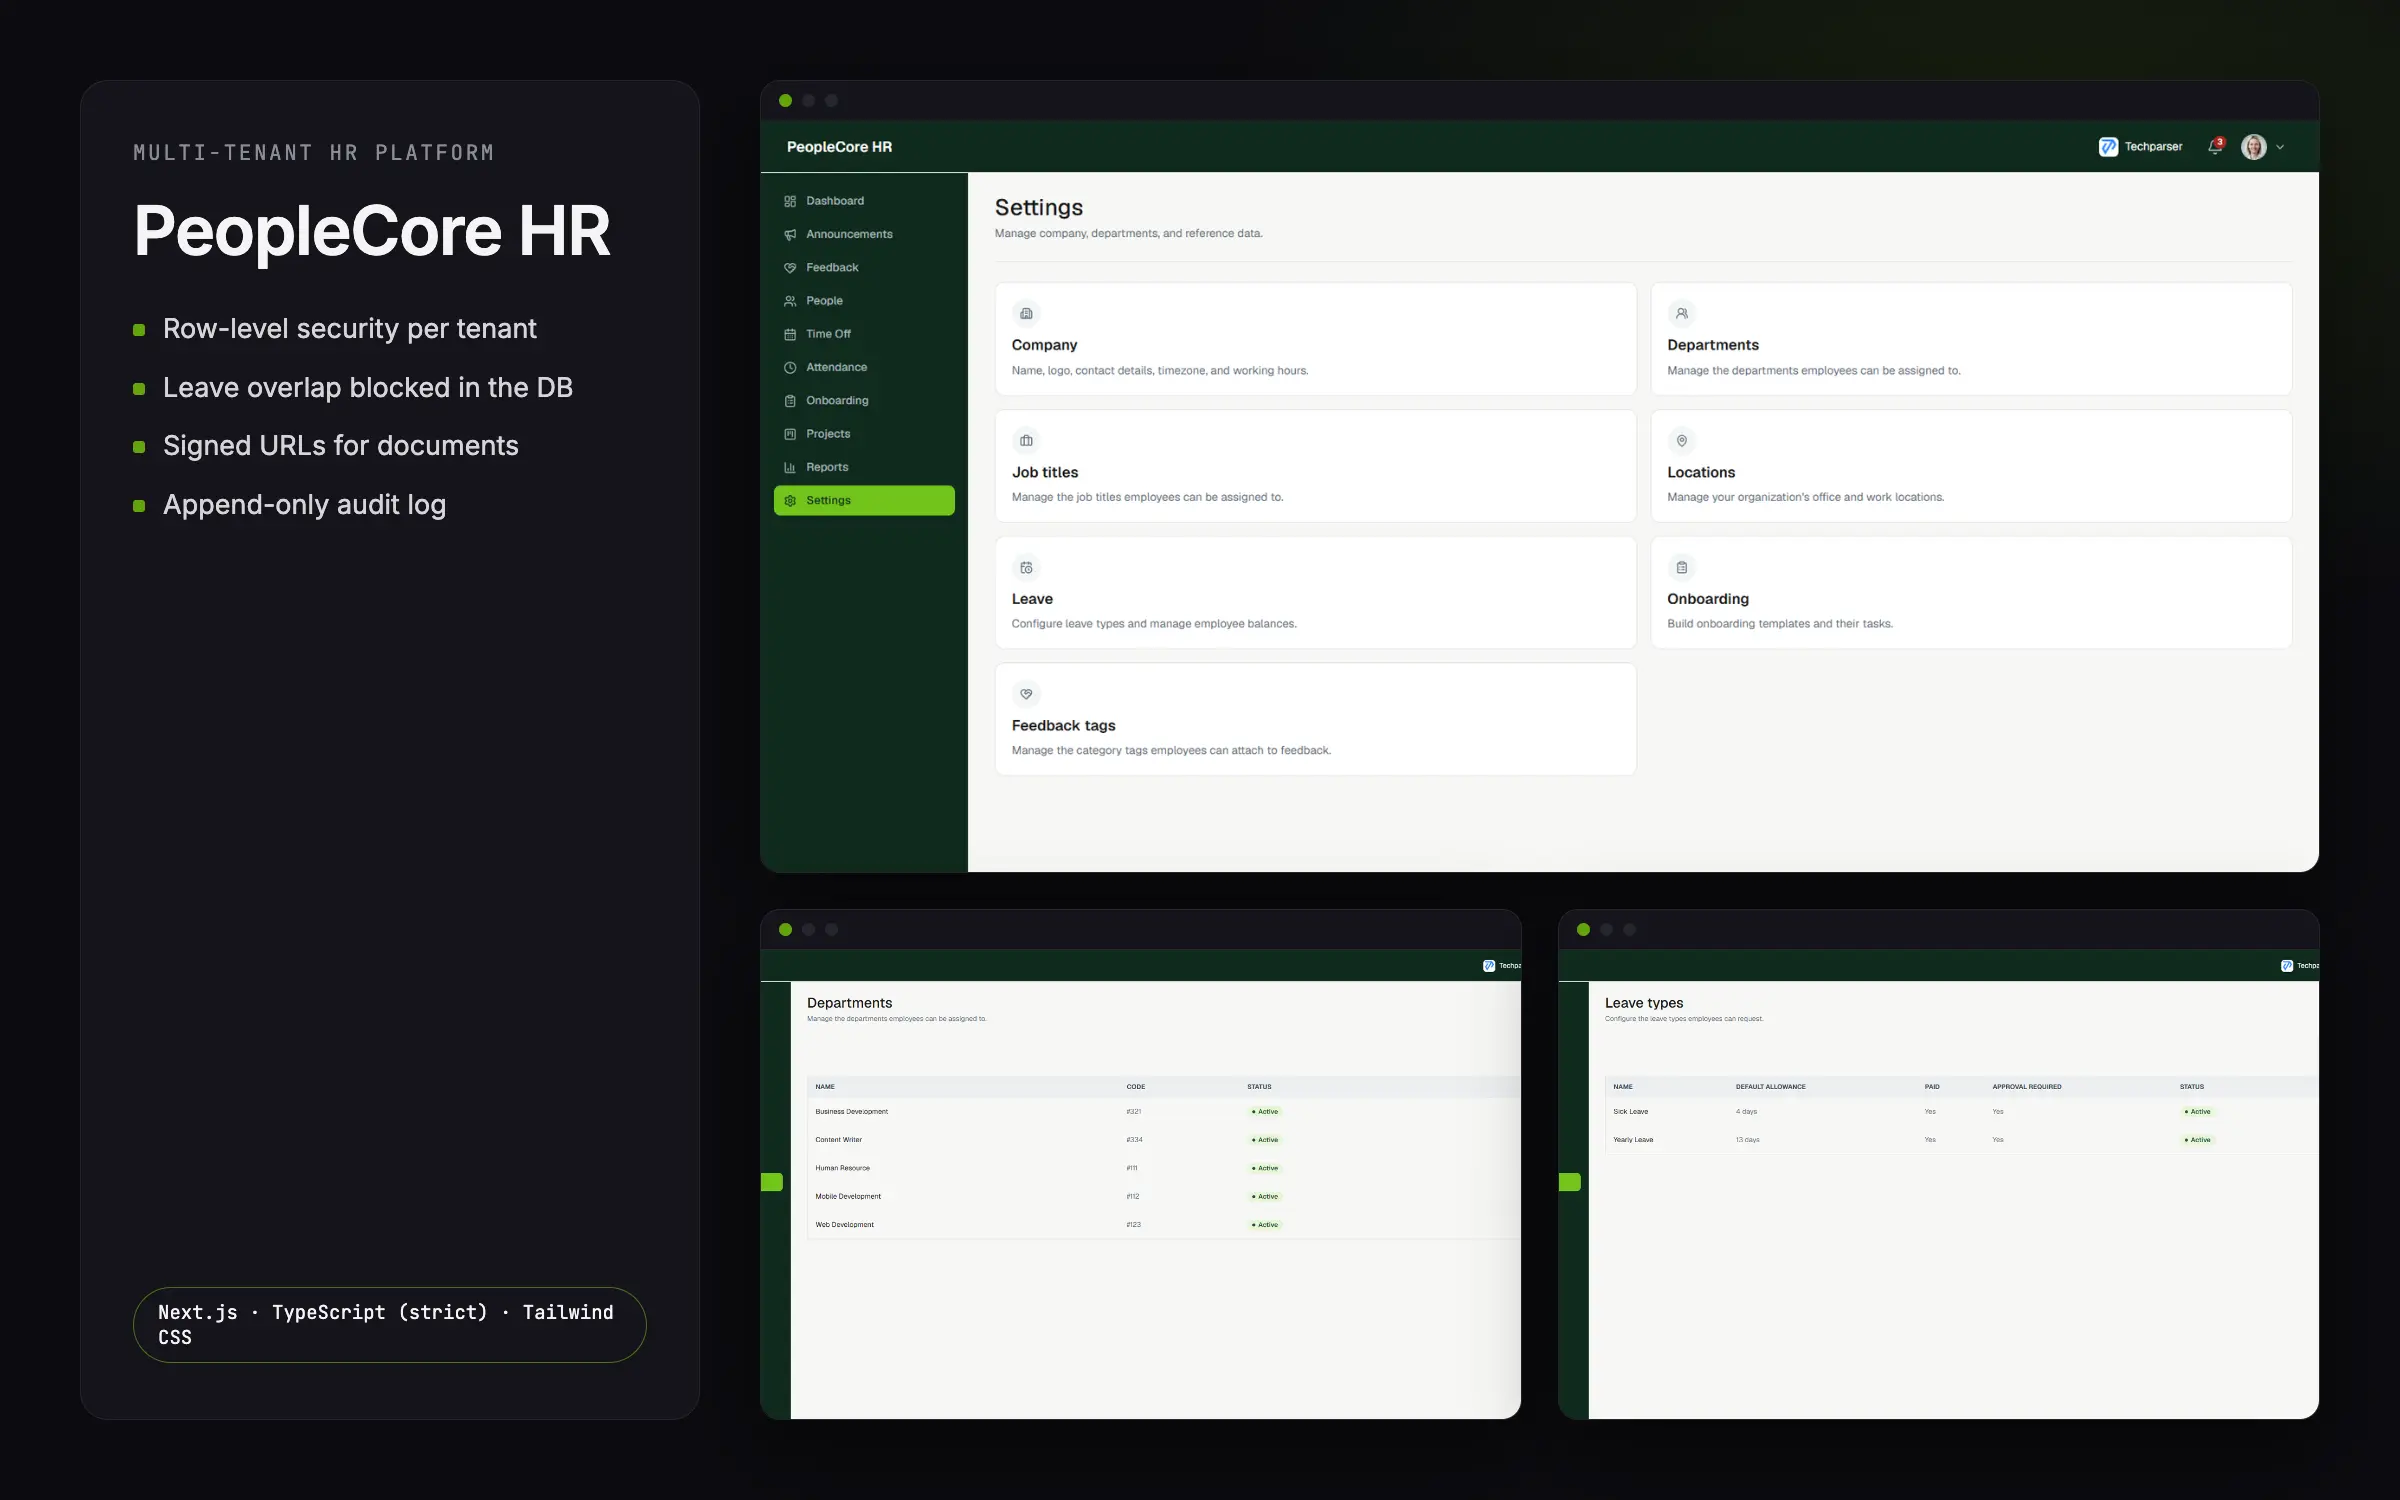
Task: Click the Locations pin icon
Action: [1682, 441]
